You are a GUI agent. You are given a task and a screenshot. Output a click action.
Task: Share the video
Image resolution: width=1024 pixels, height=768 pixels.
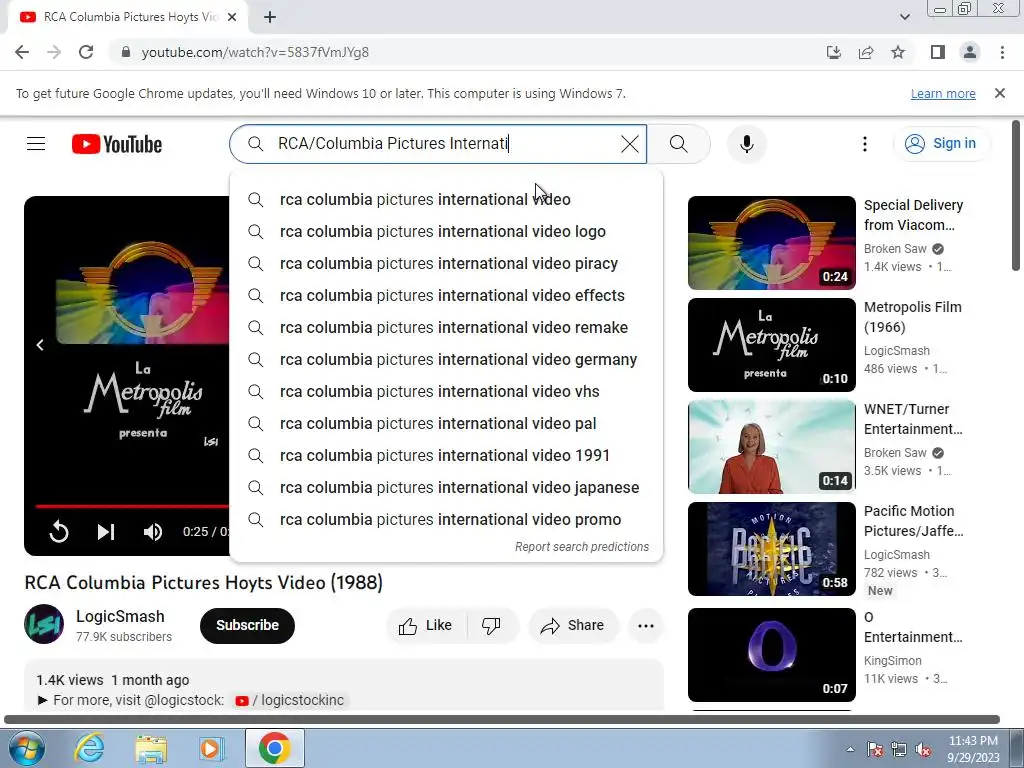pyautogui.click(x=573, y=626)
